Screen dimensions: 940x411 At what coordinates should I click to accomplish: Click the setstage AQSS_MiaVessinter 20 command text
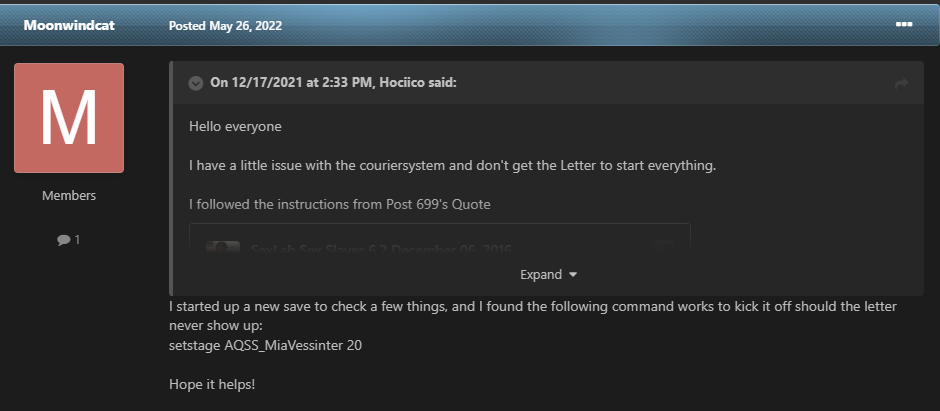[x=273, y=345]
